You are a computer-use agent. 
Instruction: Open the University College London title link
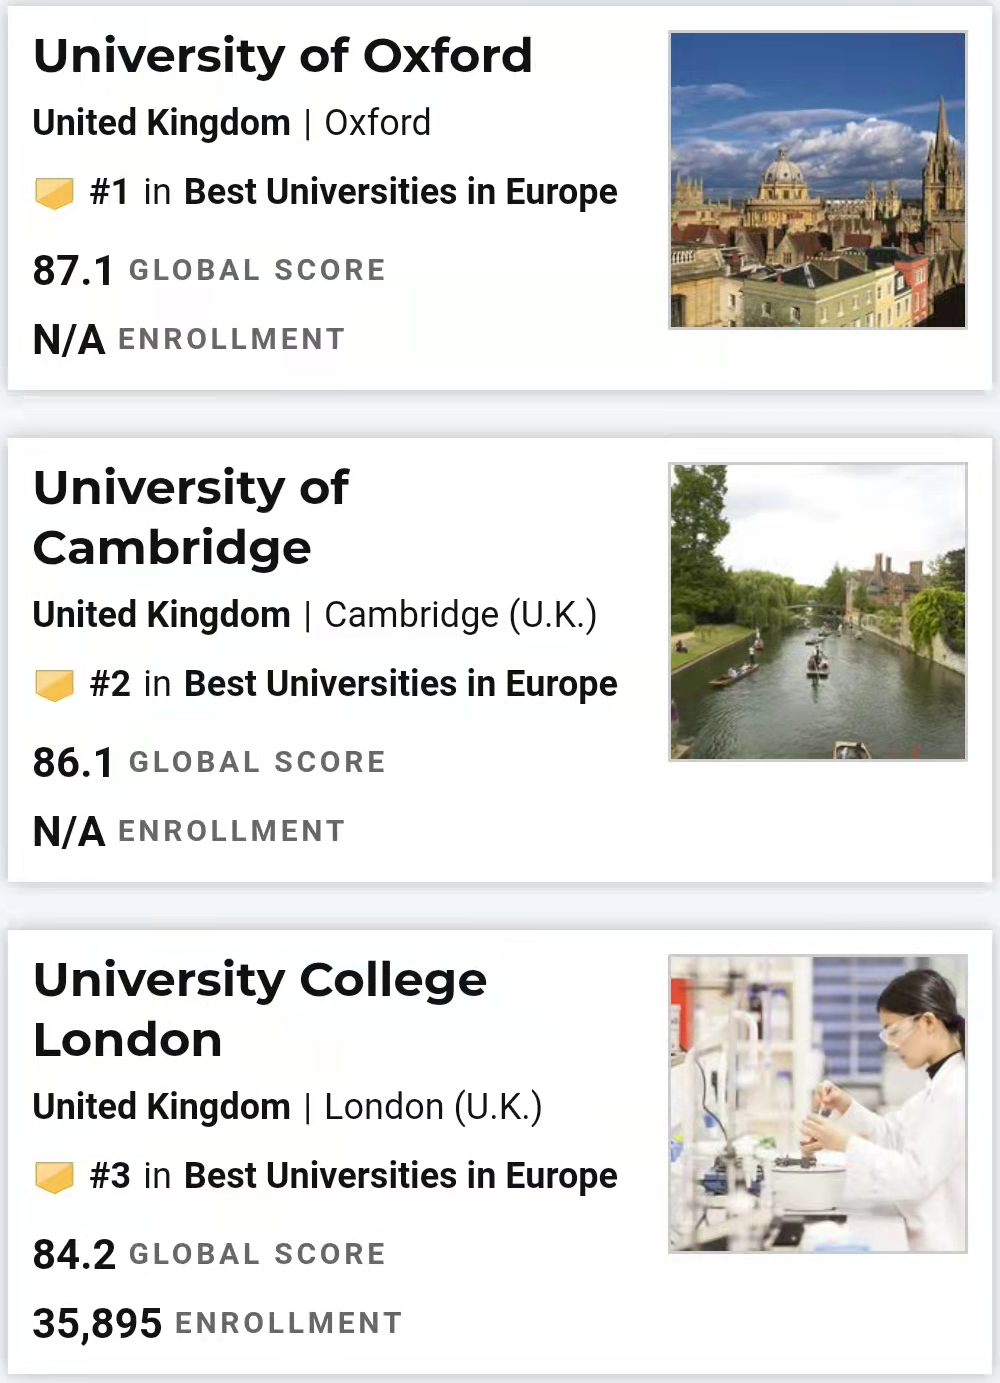(260, 1010)
